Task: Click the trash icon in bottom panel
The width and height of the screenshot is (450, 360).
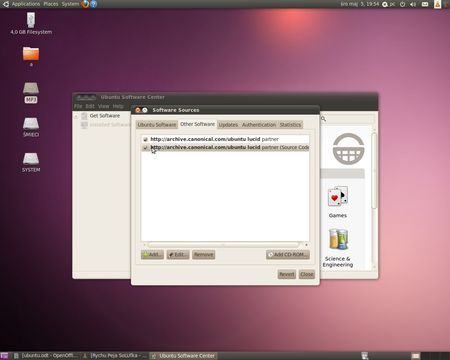Action: tap(364, 356)
